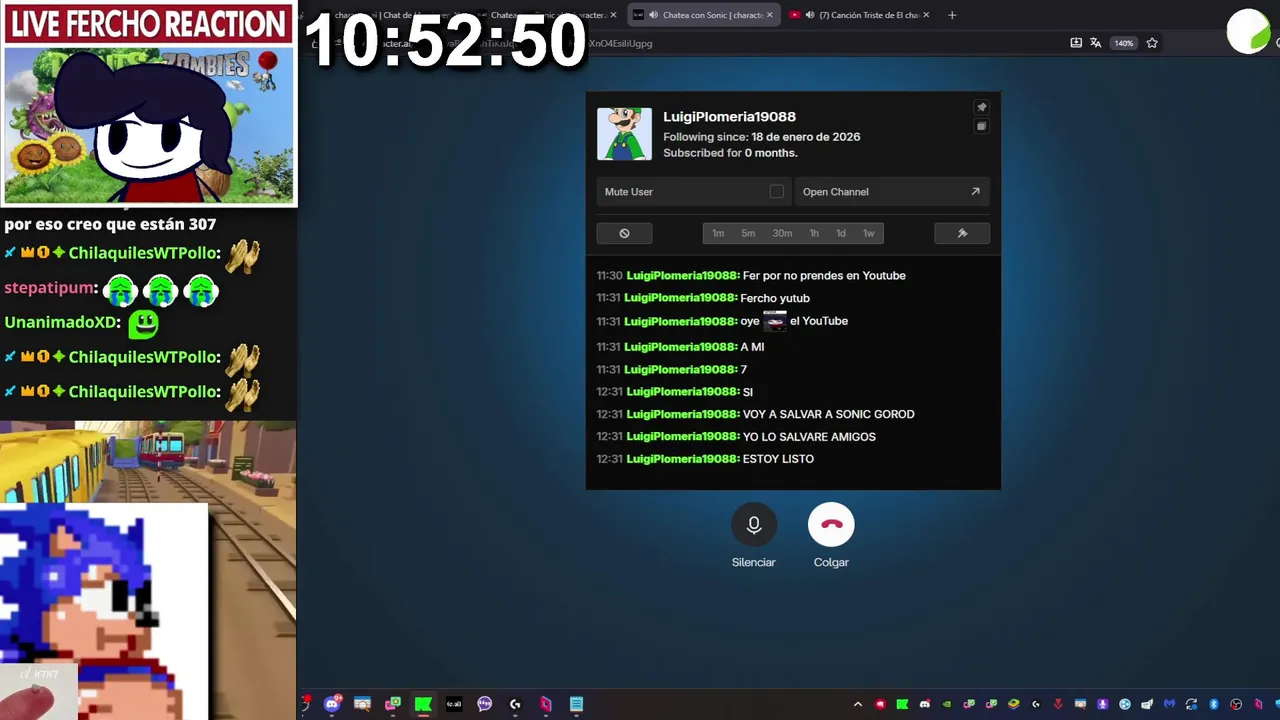Click the Discord system tray icon
This screenshot has height=720, width=1280.
(924, 704)
